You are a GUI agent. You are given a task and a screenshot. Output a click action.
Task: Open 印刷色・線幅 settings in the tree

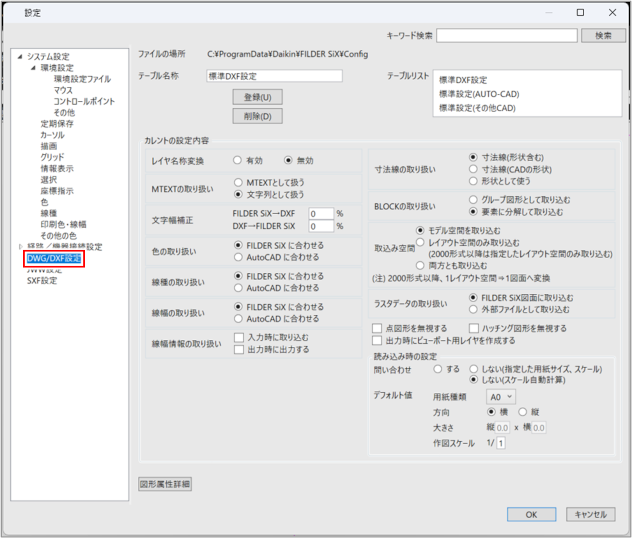click(63, 224)
